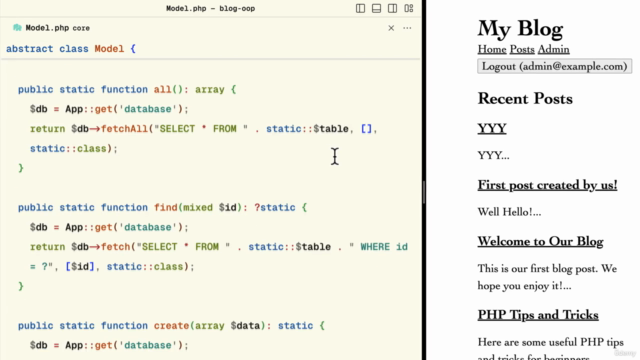
Task: Open the editor more actions menu
Action: pyautogui.click(x=407, y=28)
